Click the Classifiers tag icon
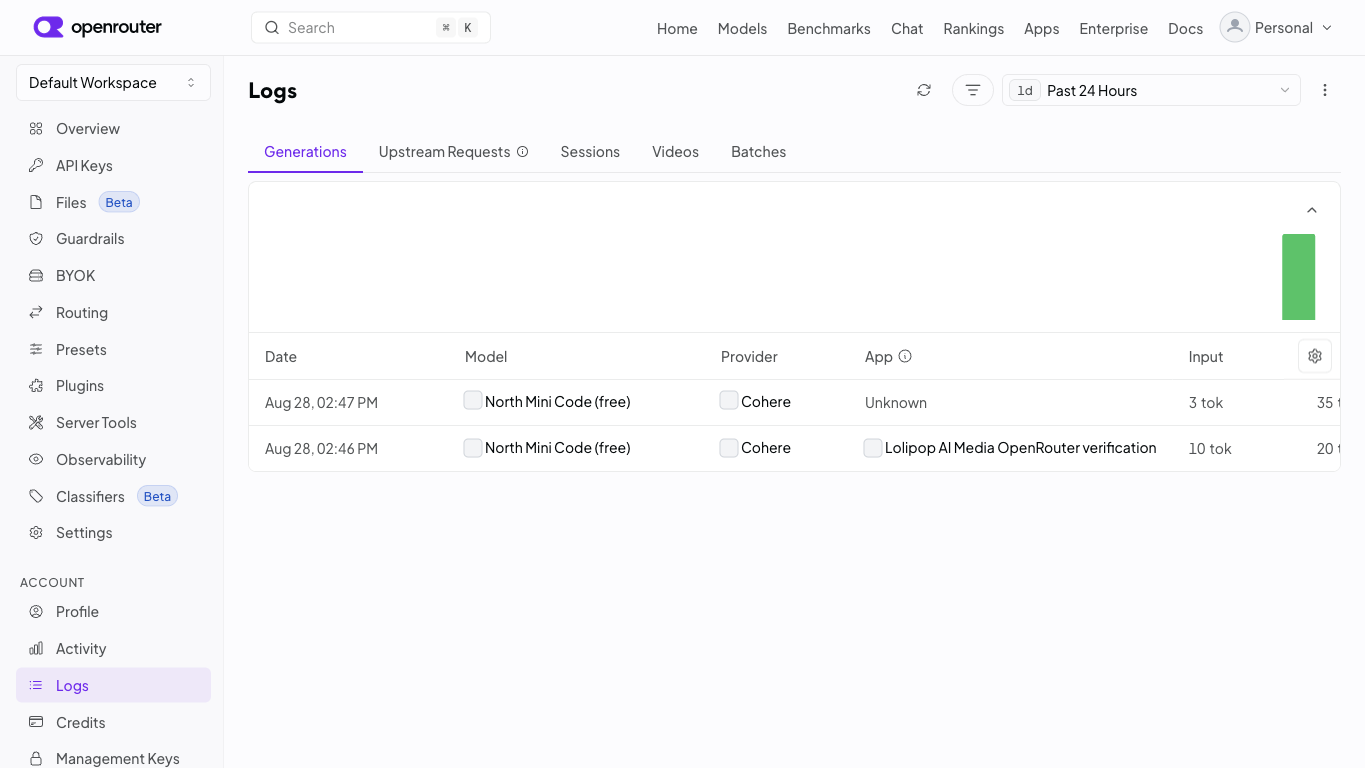This screenshot has width=1365, height=768. tap(36, 497)
